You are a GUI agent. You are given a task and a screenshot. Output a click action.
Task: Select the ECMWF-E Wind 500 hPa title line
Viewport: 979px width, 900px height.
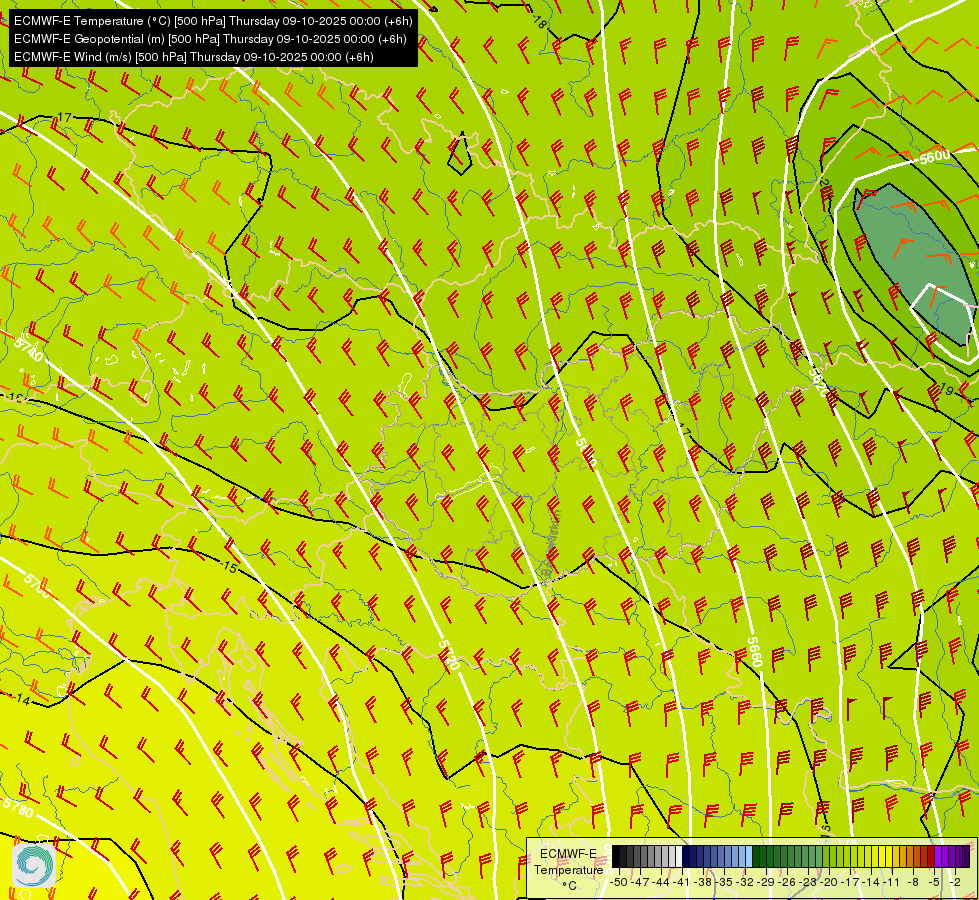coord(193,56)
